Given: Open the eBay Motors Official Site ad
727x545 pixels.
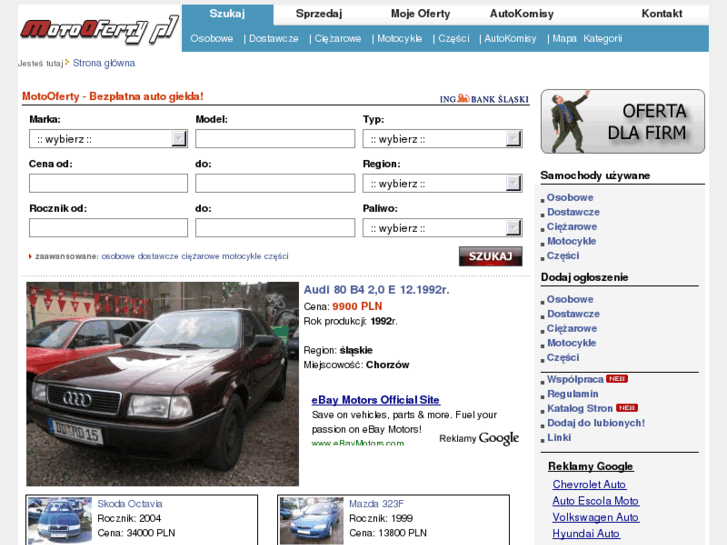Looking at the screenshot, I should (x=375, y=400).
